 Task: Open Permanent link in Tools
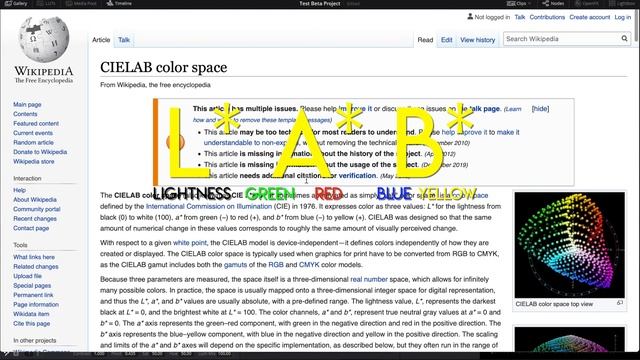coord(33,295)
